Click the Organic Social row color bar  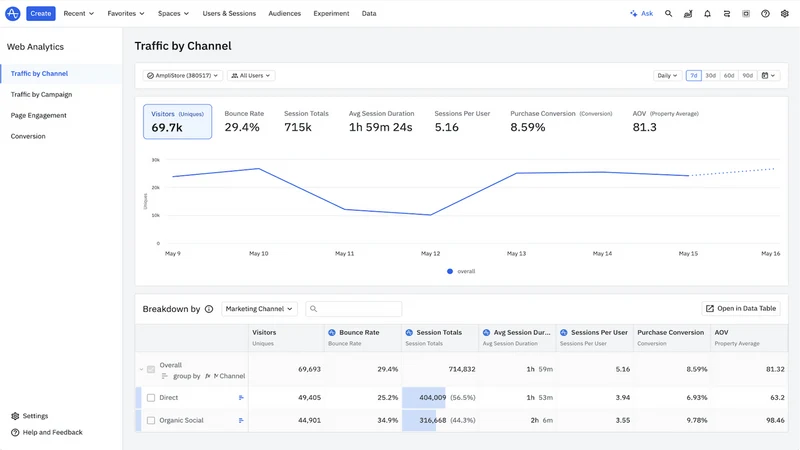138,420
